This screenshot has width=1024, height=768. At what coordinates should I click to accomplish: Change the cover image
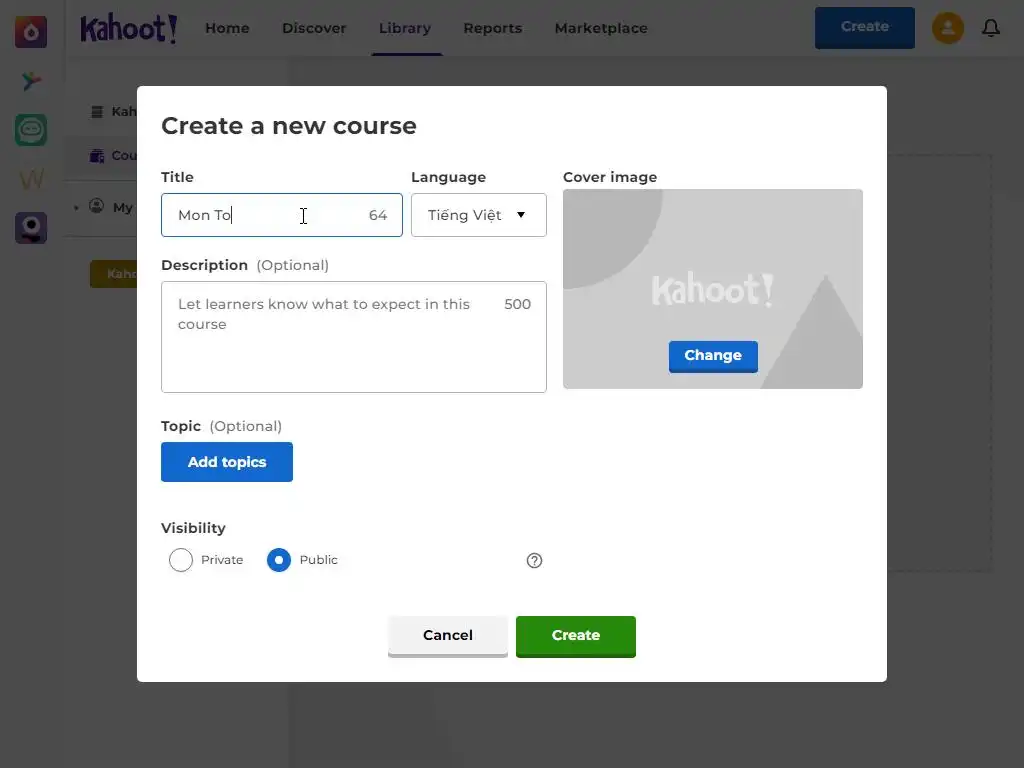(713, 355)
